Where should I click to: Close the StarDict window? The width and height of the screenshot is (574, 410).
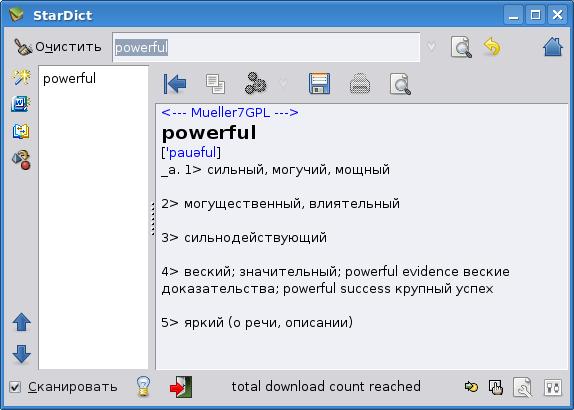click(x=558, y=15)
